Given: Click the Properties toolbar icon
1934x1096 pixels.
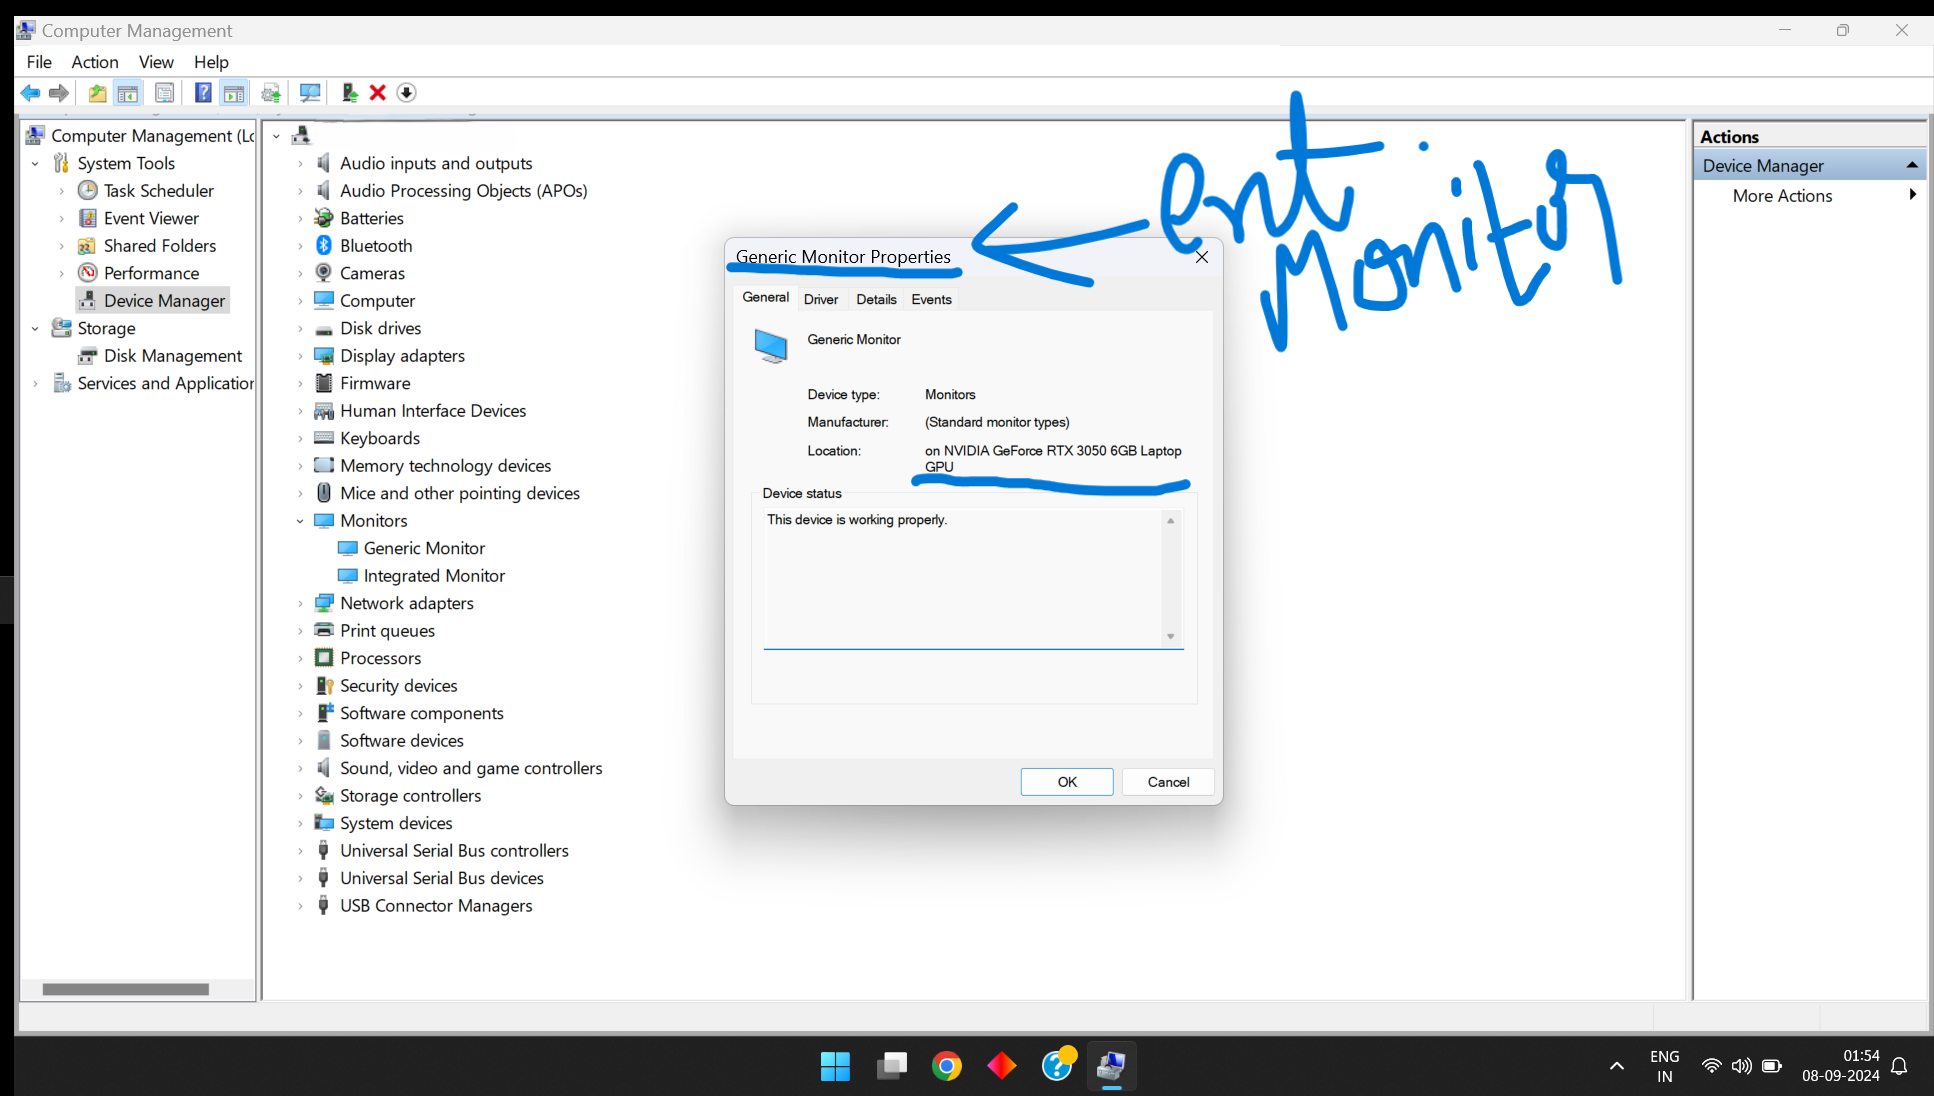Looking at the screenshot, I should point(164,93).
